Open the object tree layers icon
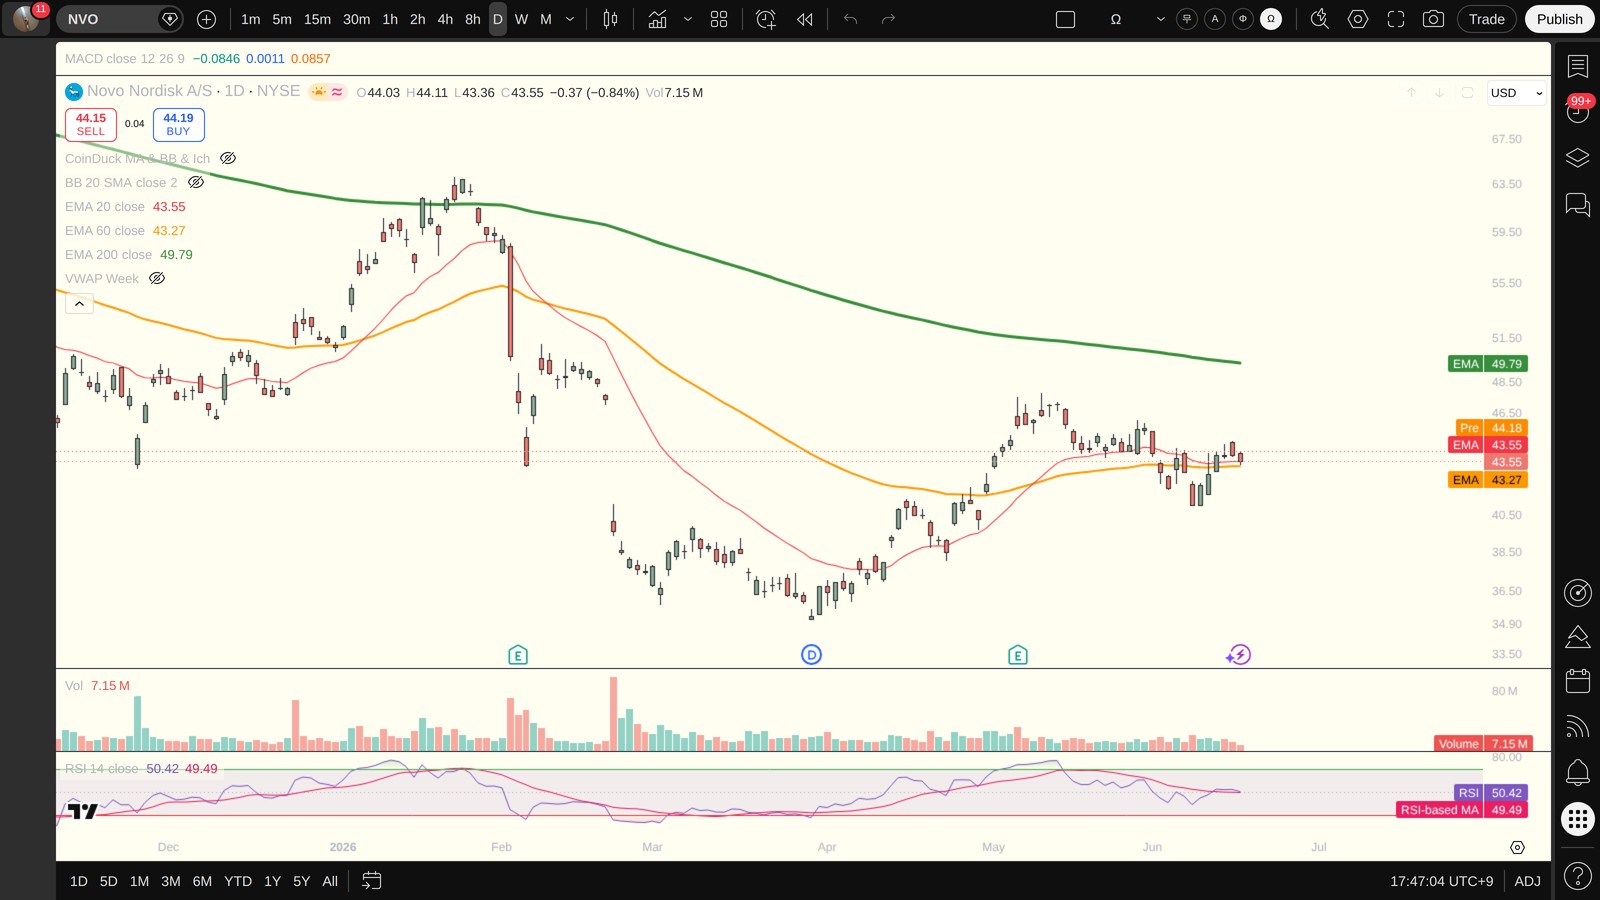This screenshot has width=1600, height=900. pyautogui.click(x=1578, y=158)
